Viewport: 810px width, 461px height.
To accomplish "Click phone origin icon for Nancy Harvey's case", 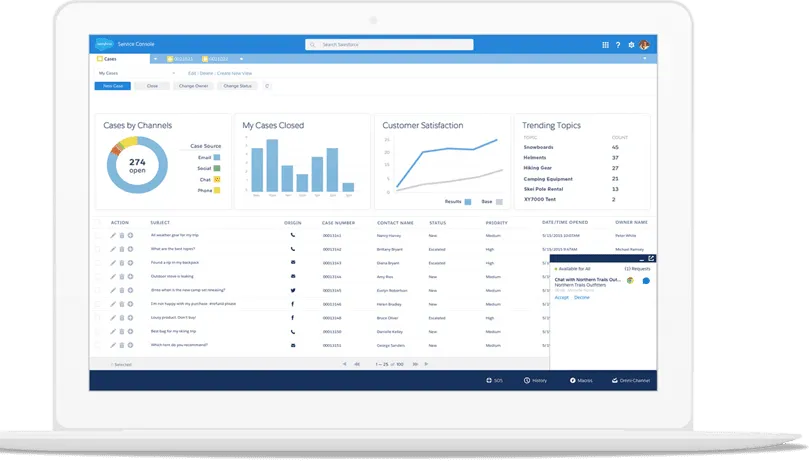I will pyautogui.click(x=293, y=235).
